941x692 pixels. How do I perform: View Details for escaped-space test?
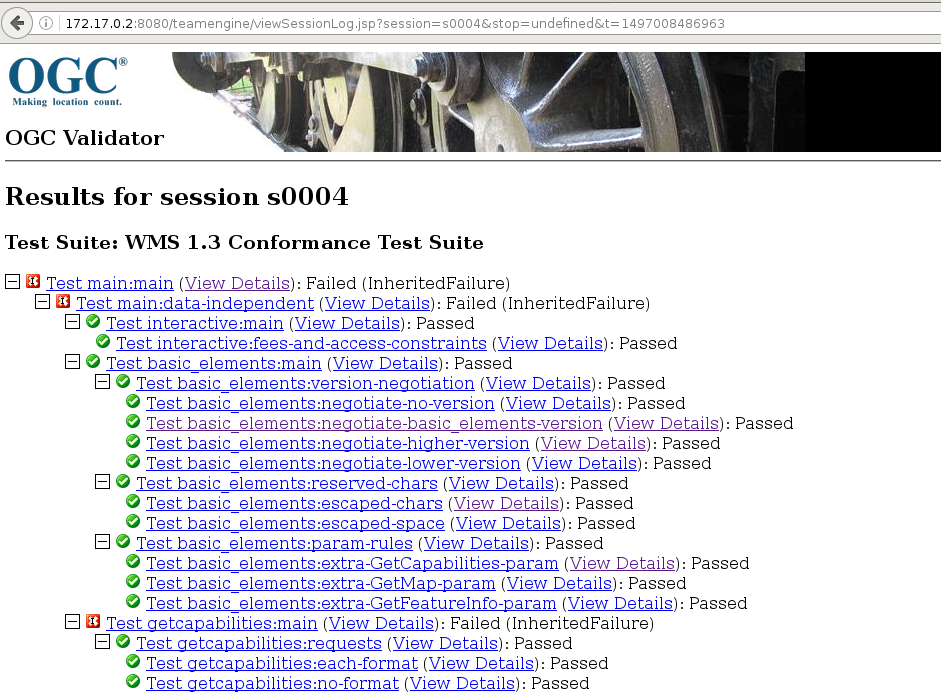(x=508, y=523)
